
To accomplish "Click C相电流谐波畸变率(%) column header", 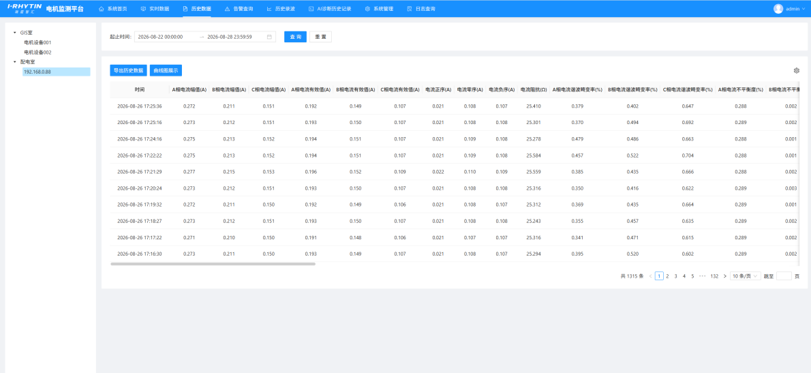I will (x=688, y=89).
